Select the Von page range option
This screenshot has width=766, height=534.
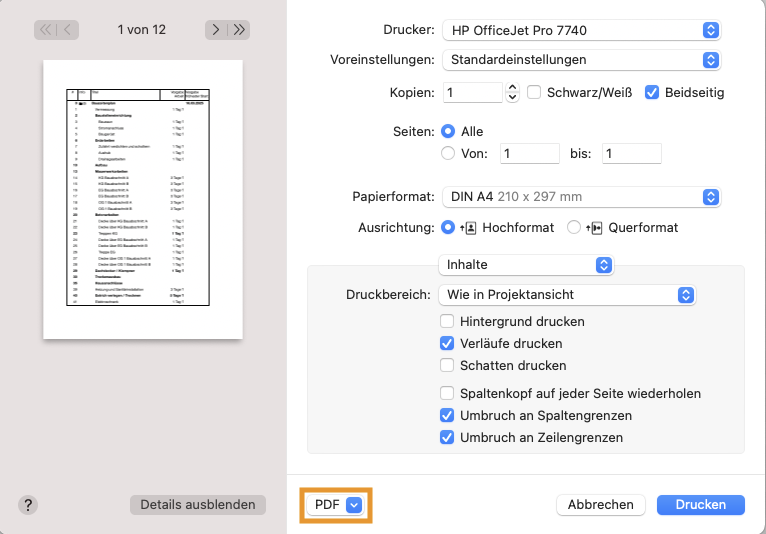(448, 154)
